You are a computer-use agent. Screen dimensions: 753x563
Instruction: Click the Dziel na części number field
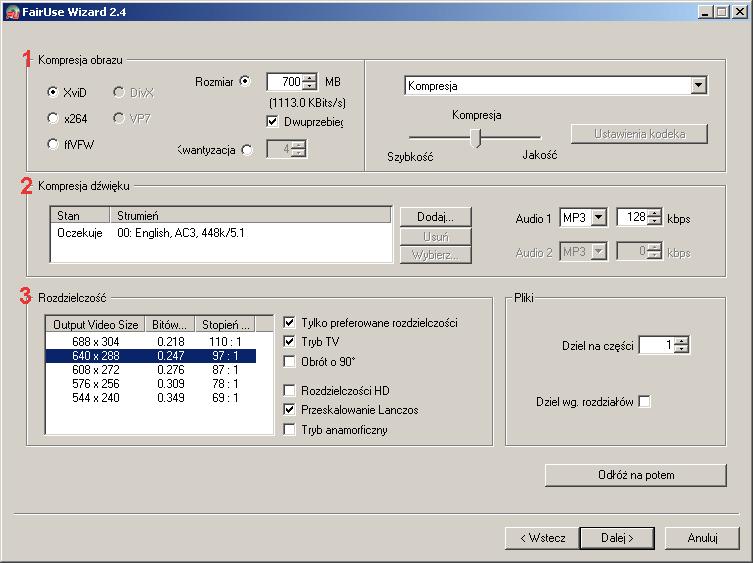(657, 345)
